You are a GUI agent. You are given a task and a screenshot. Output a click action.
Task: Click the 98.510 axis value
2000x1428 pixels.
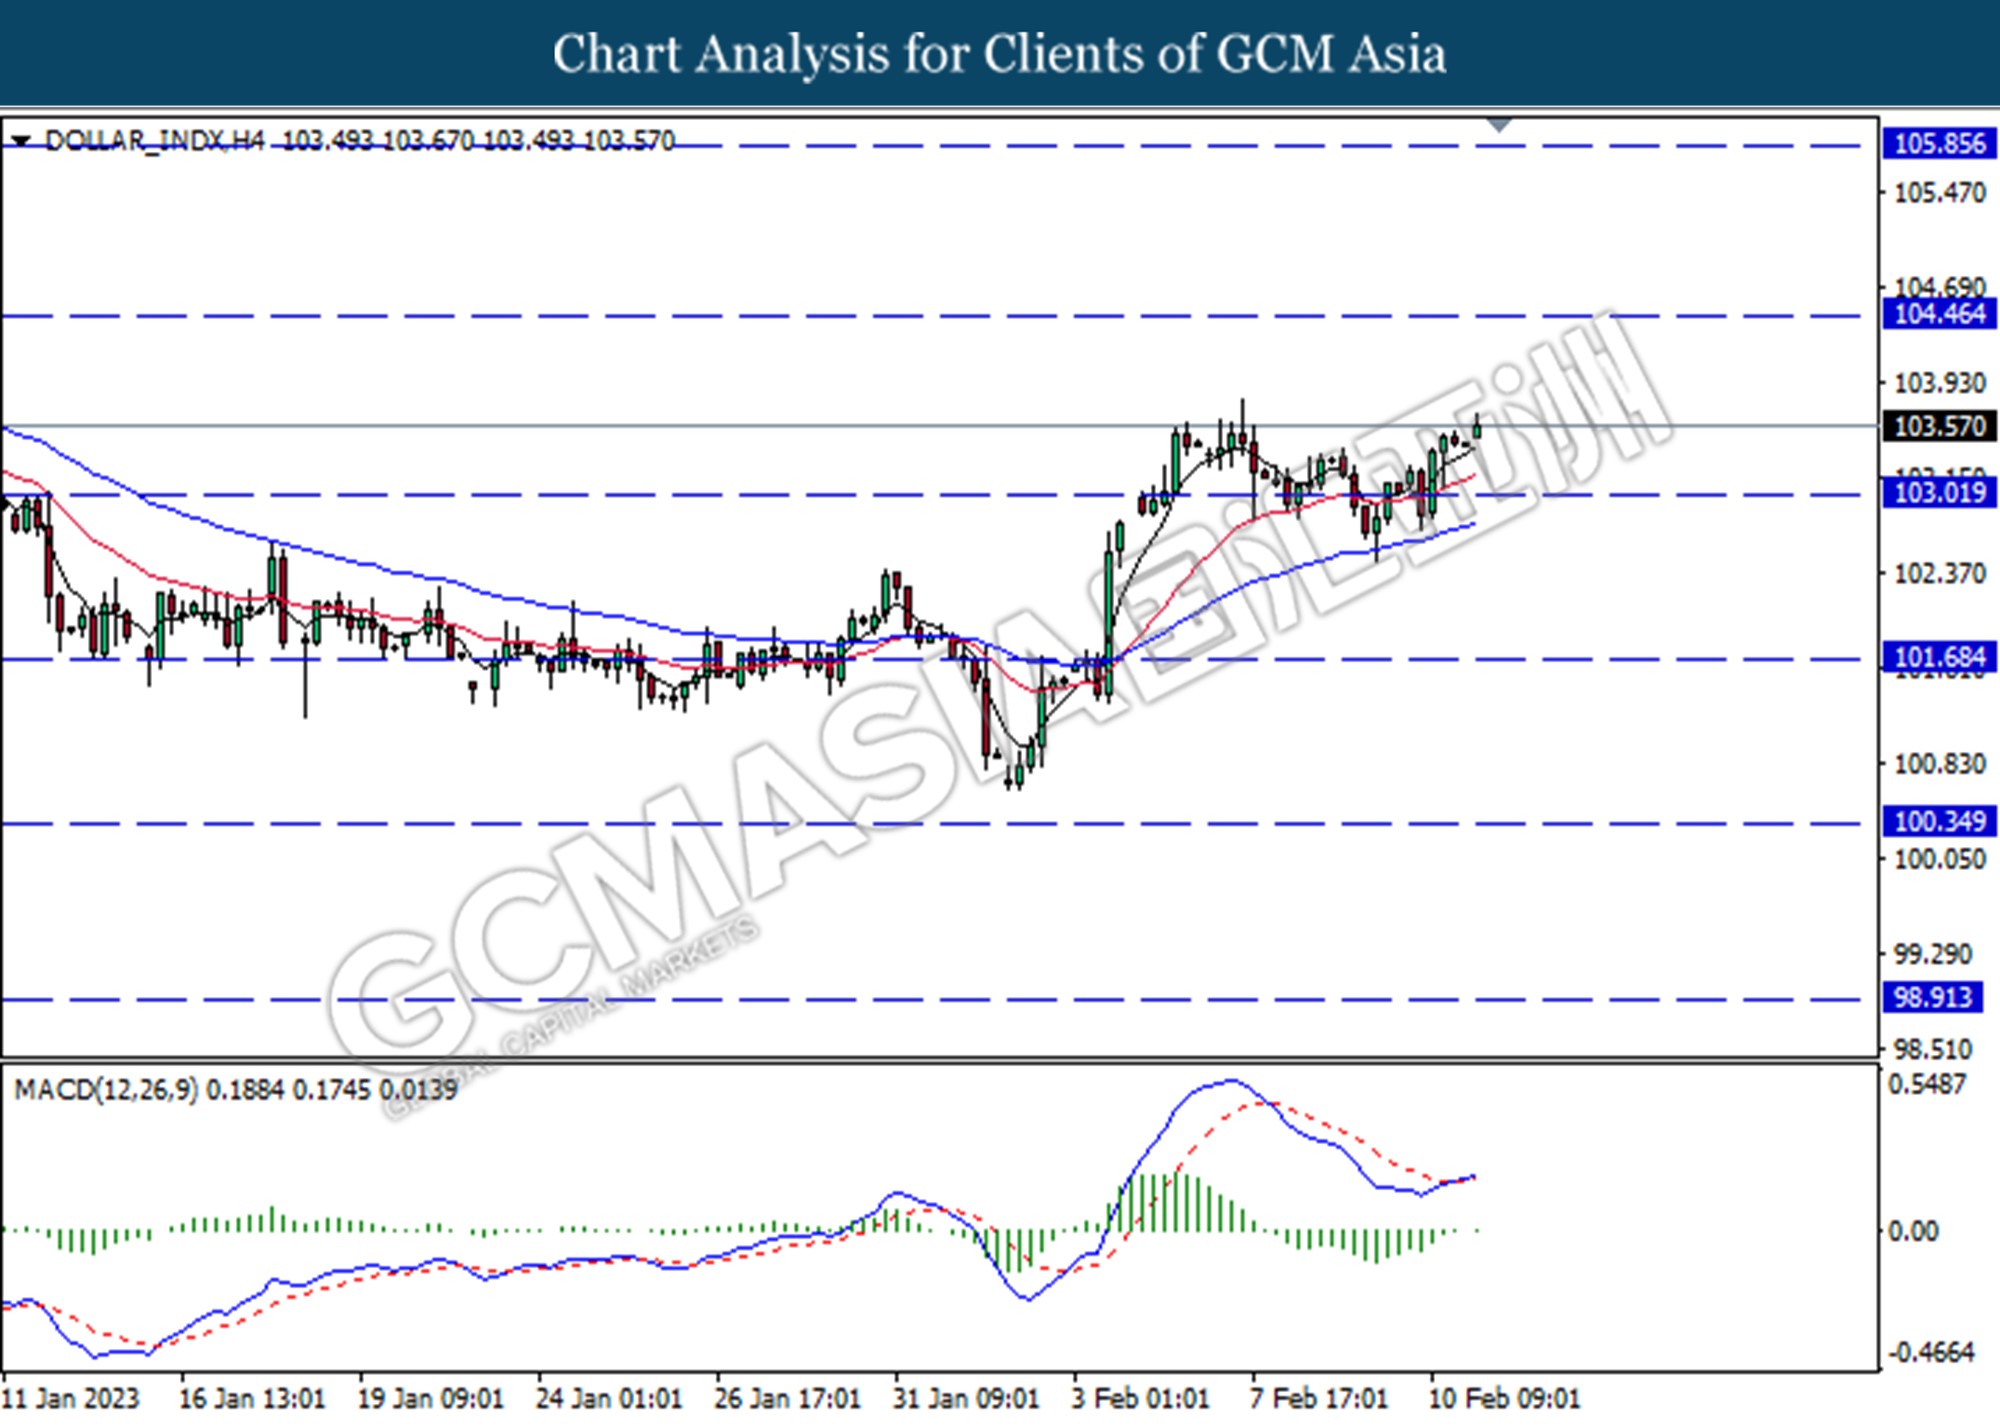[x=1932, y=1050]
